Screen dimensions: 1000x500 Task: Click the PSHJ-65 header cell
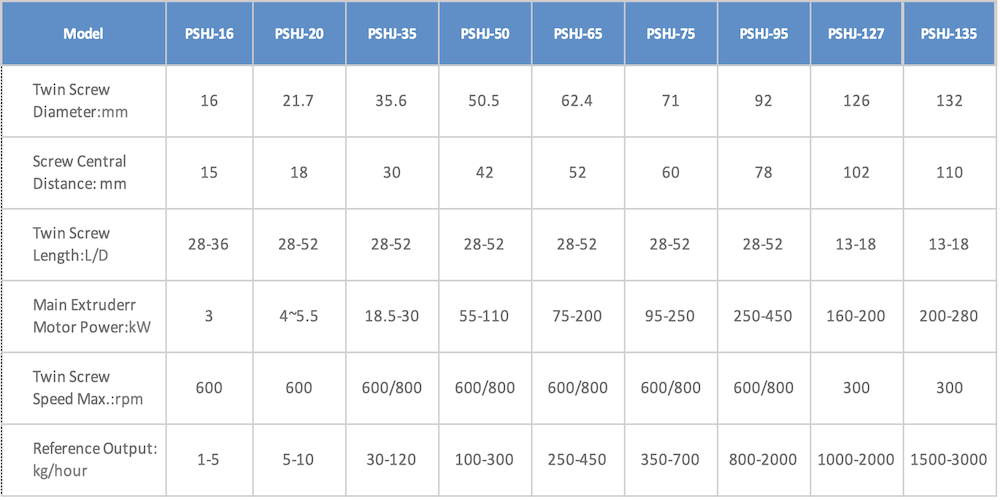(578, 34)
